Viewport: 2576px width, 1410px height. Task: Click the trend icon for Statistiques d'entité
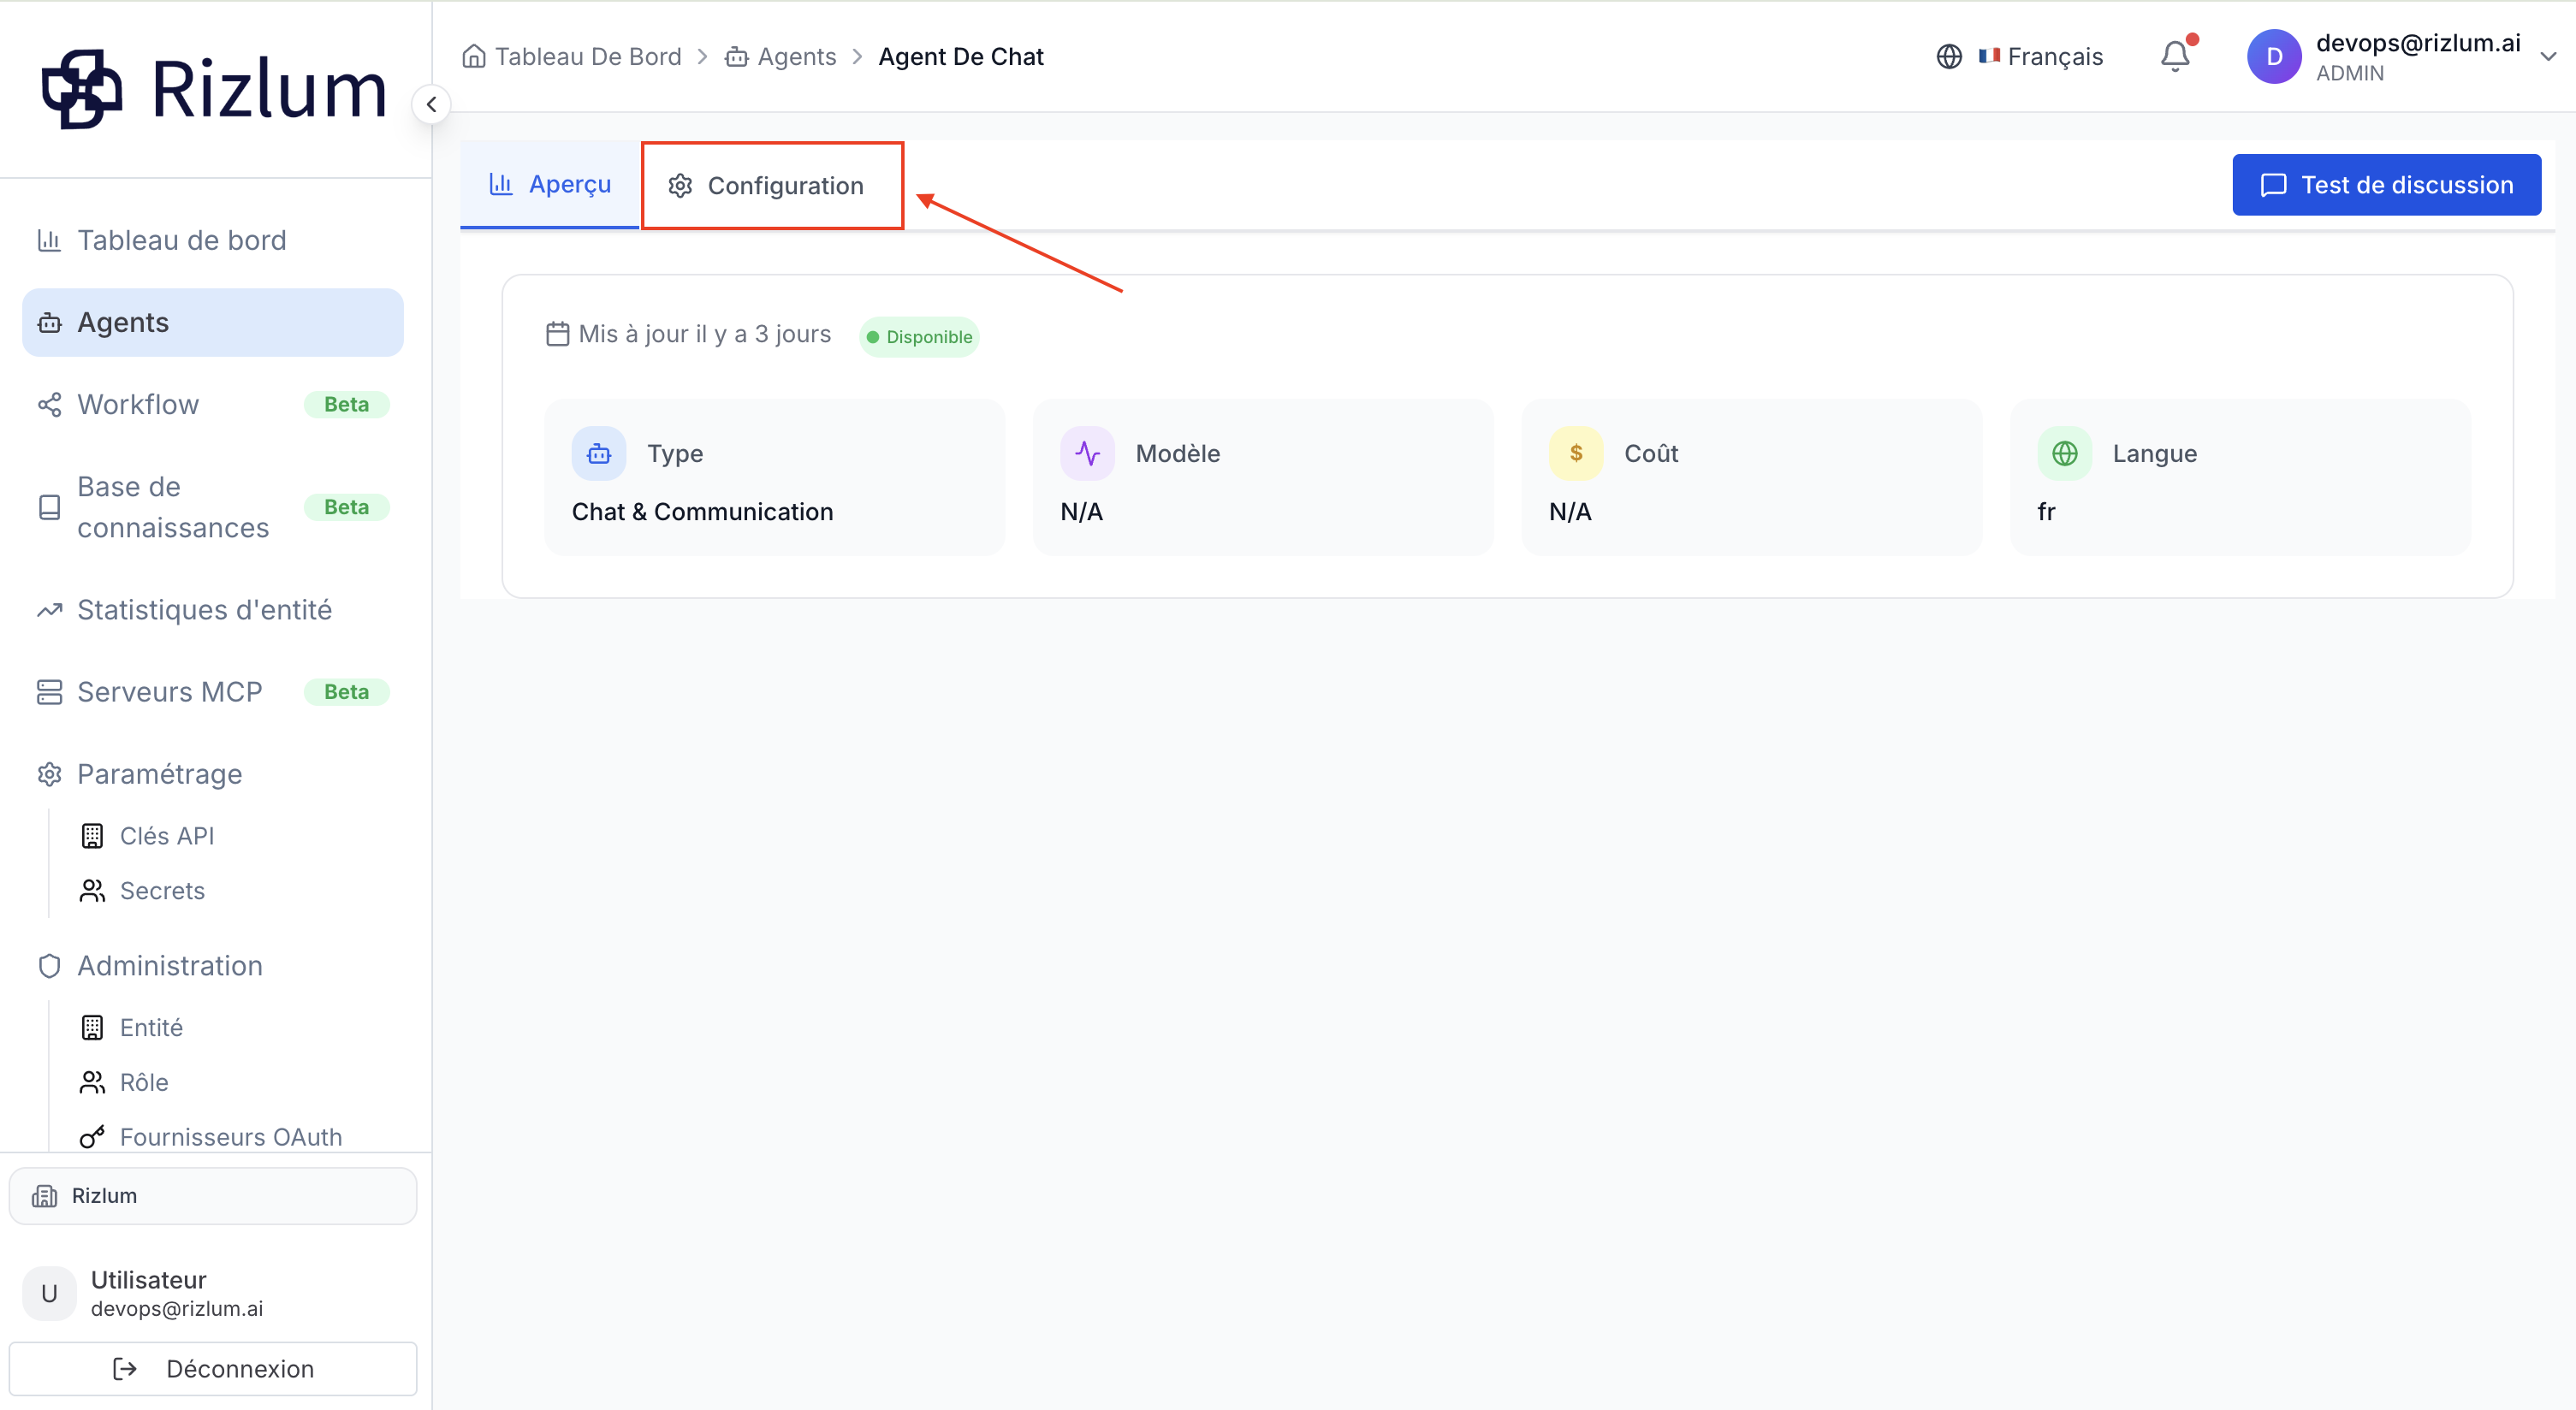click(x=49, y=610)
